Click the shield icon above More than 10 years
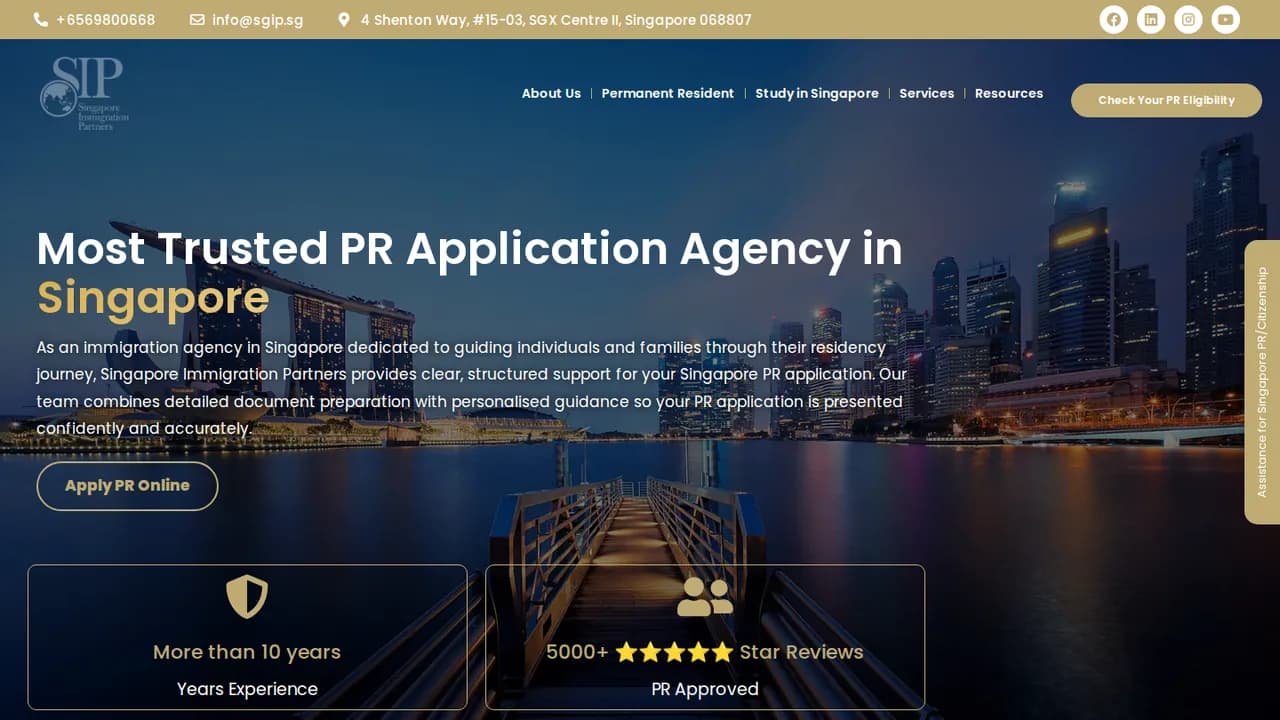1280x720 pixels. point(247,597)
